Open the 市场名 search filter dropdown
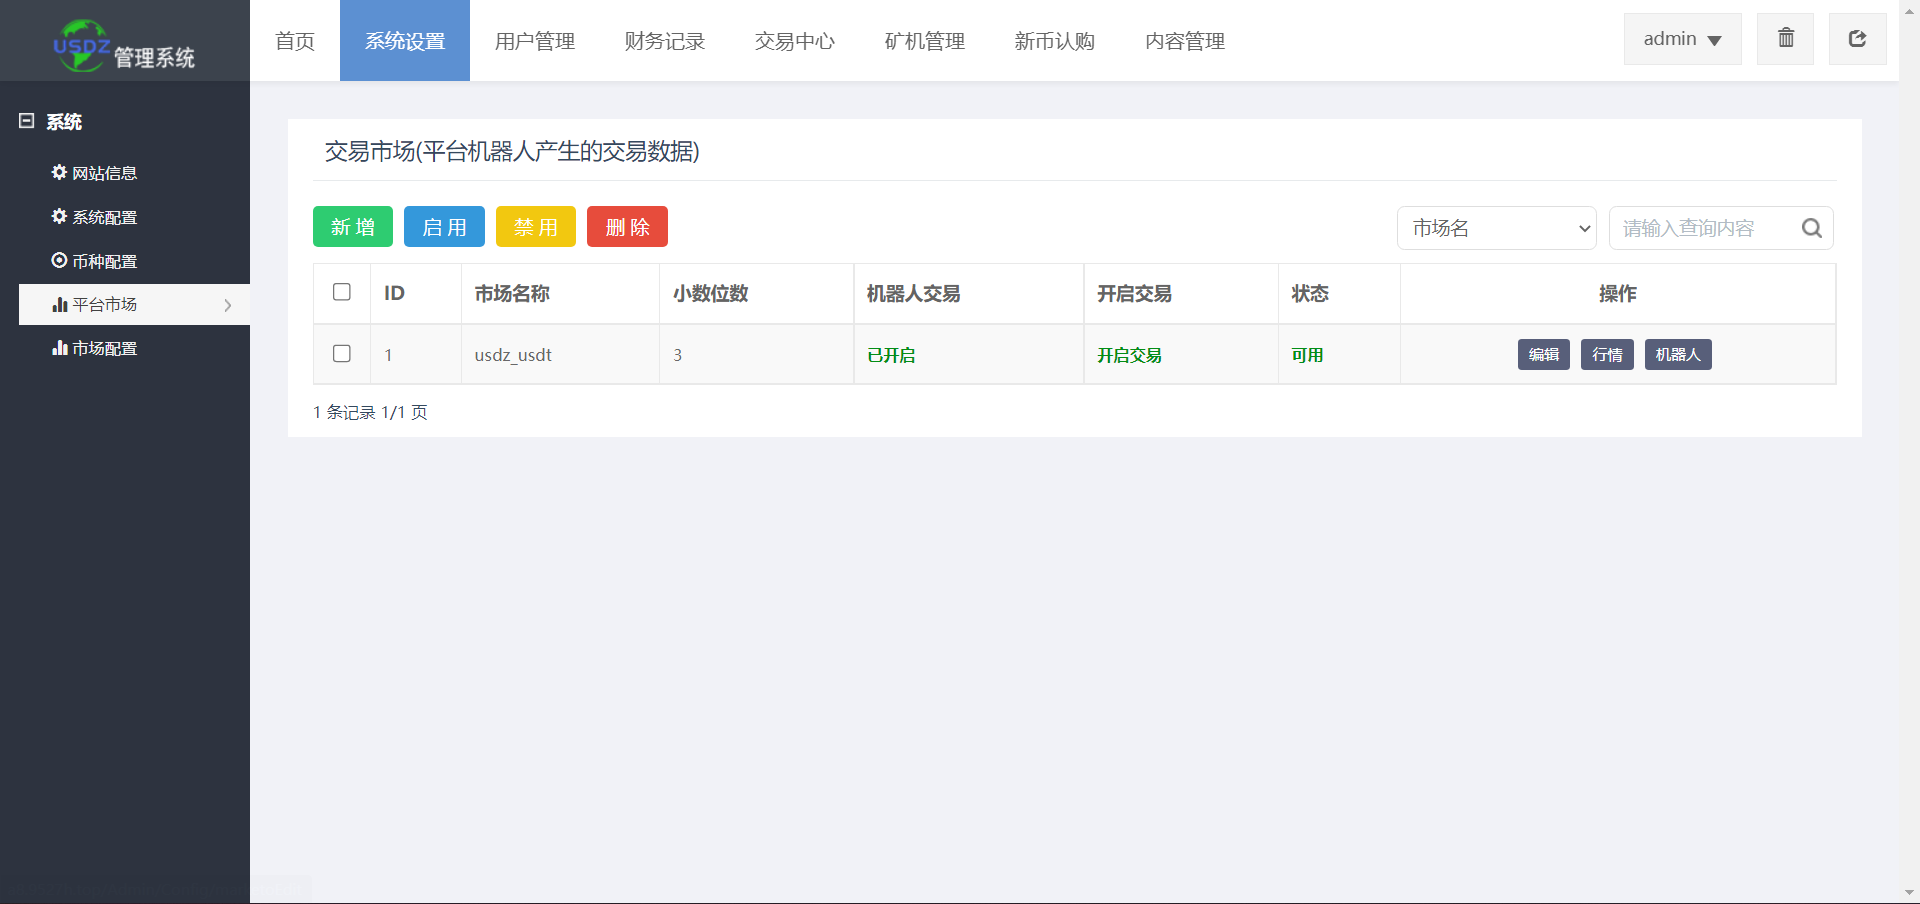 click(x=1496, y=228)
